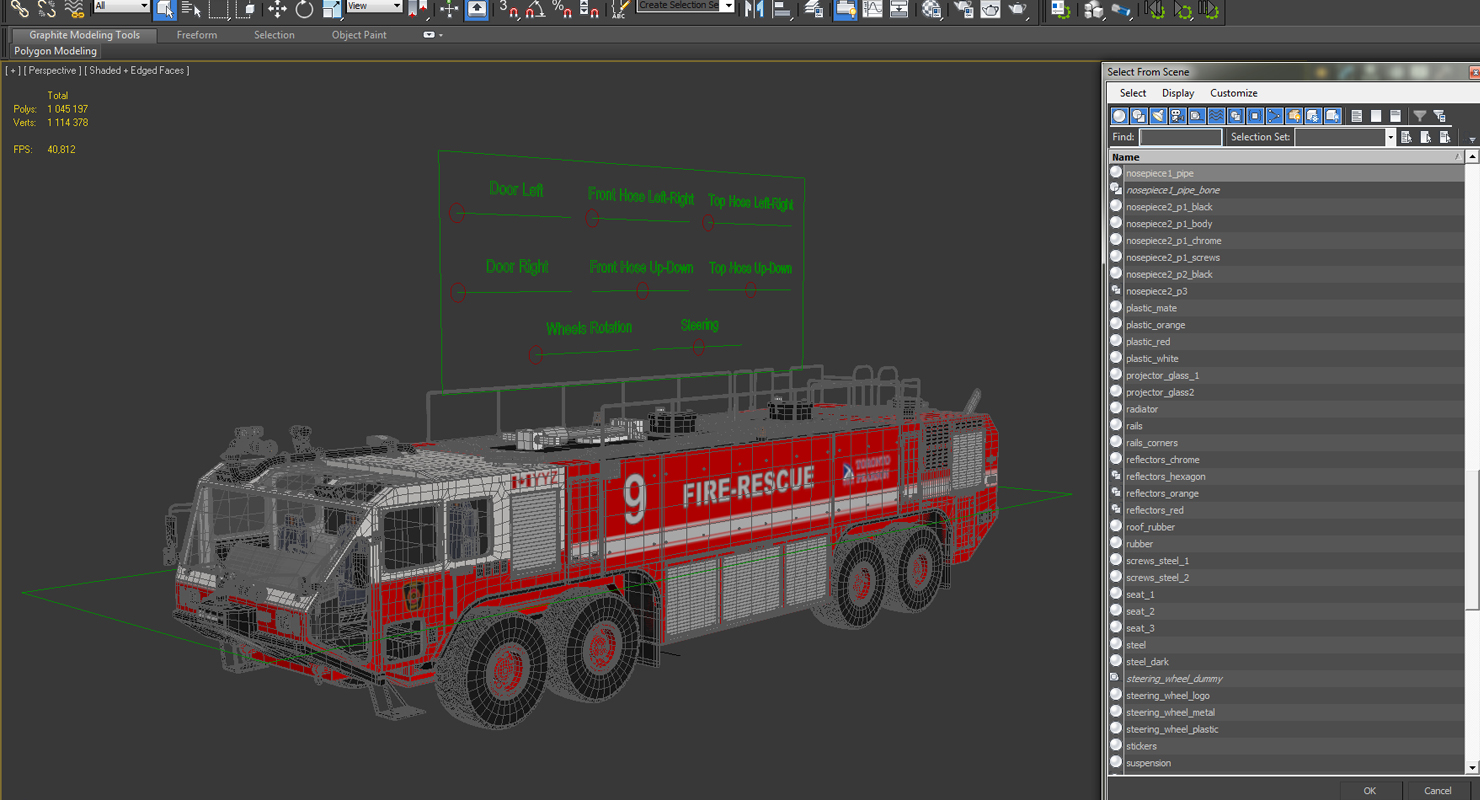Toggle Display Shapes filter
This screenshot has height=800, width=1480.
pyautogui.click(x=1138, y=116)
